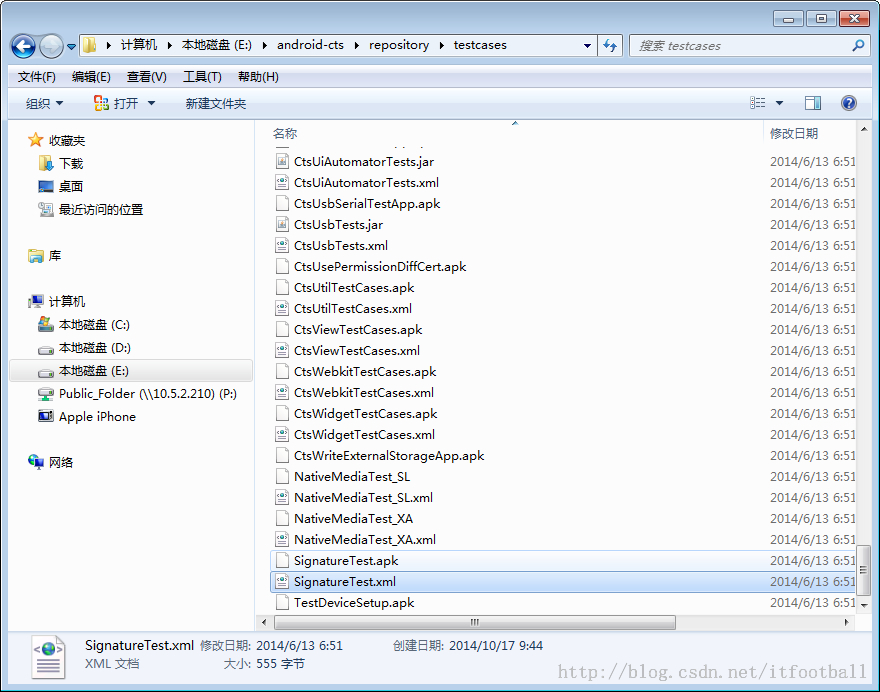Click the blue Help question mark icon
The height and width of the screenshot is (692, 880).
pyautogui.click(x=849, y=103)
